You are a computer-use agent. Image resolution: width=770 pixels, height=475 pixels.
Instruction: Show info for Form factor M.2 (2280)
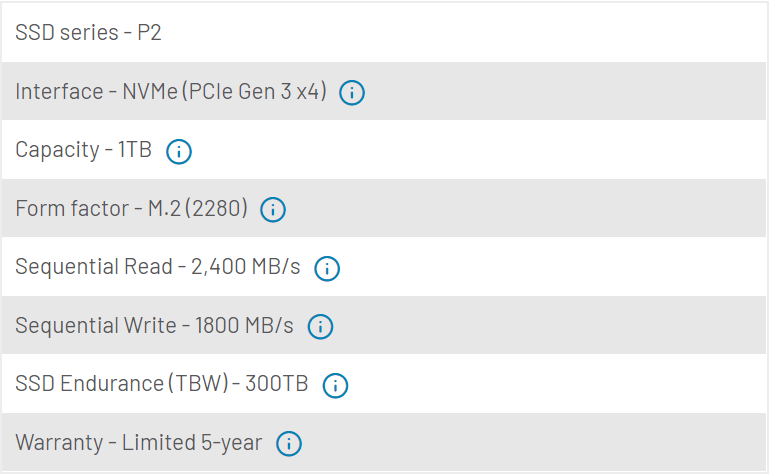pyautogui.click(x=273, y=210)
